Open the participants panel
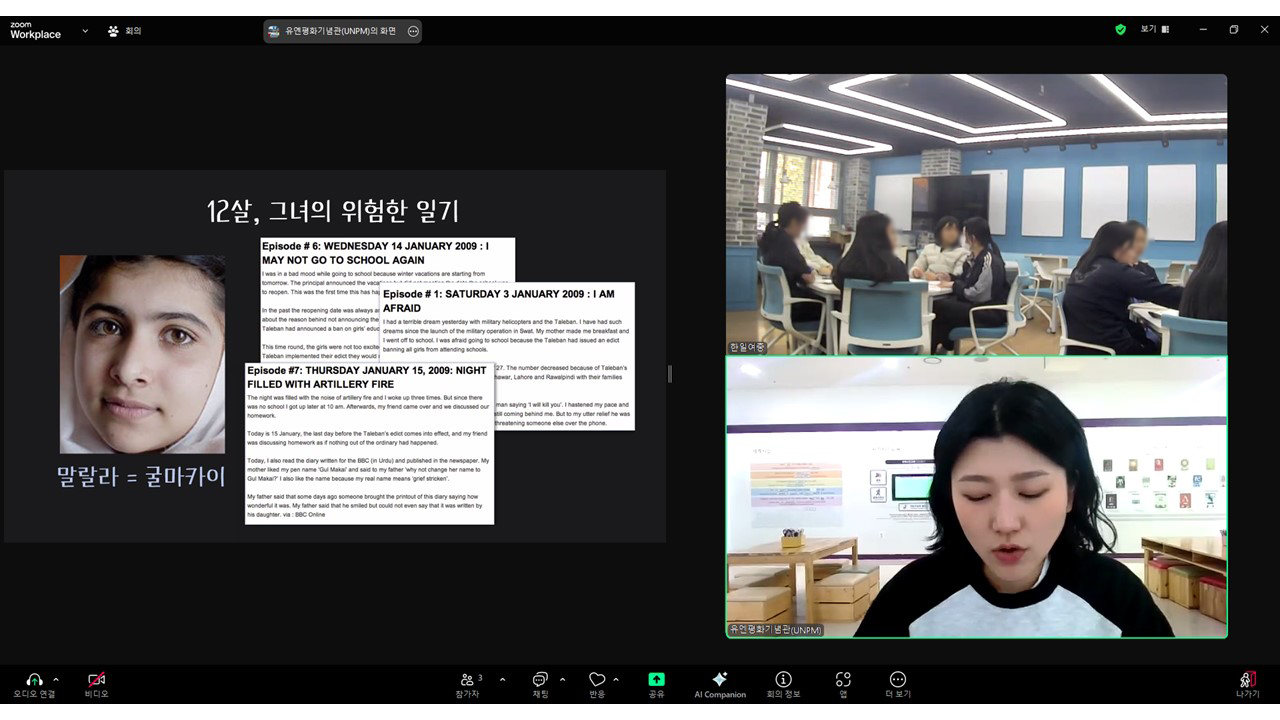The width and height of the screenshot is (1280, 720). click(467, 680)
